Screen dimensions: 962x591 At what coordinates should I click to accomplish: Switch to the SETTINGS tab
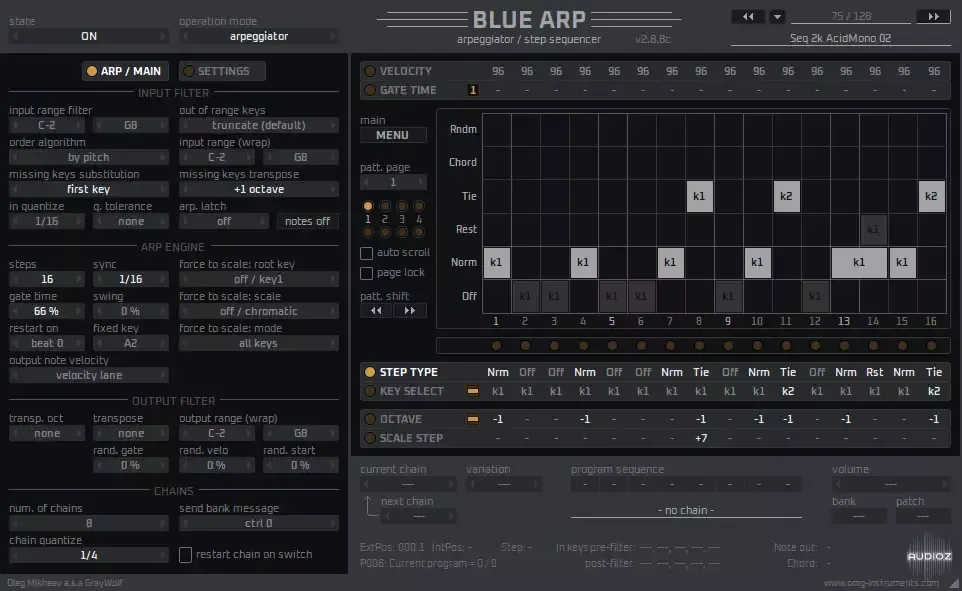[x=222, y=71]
